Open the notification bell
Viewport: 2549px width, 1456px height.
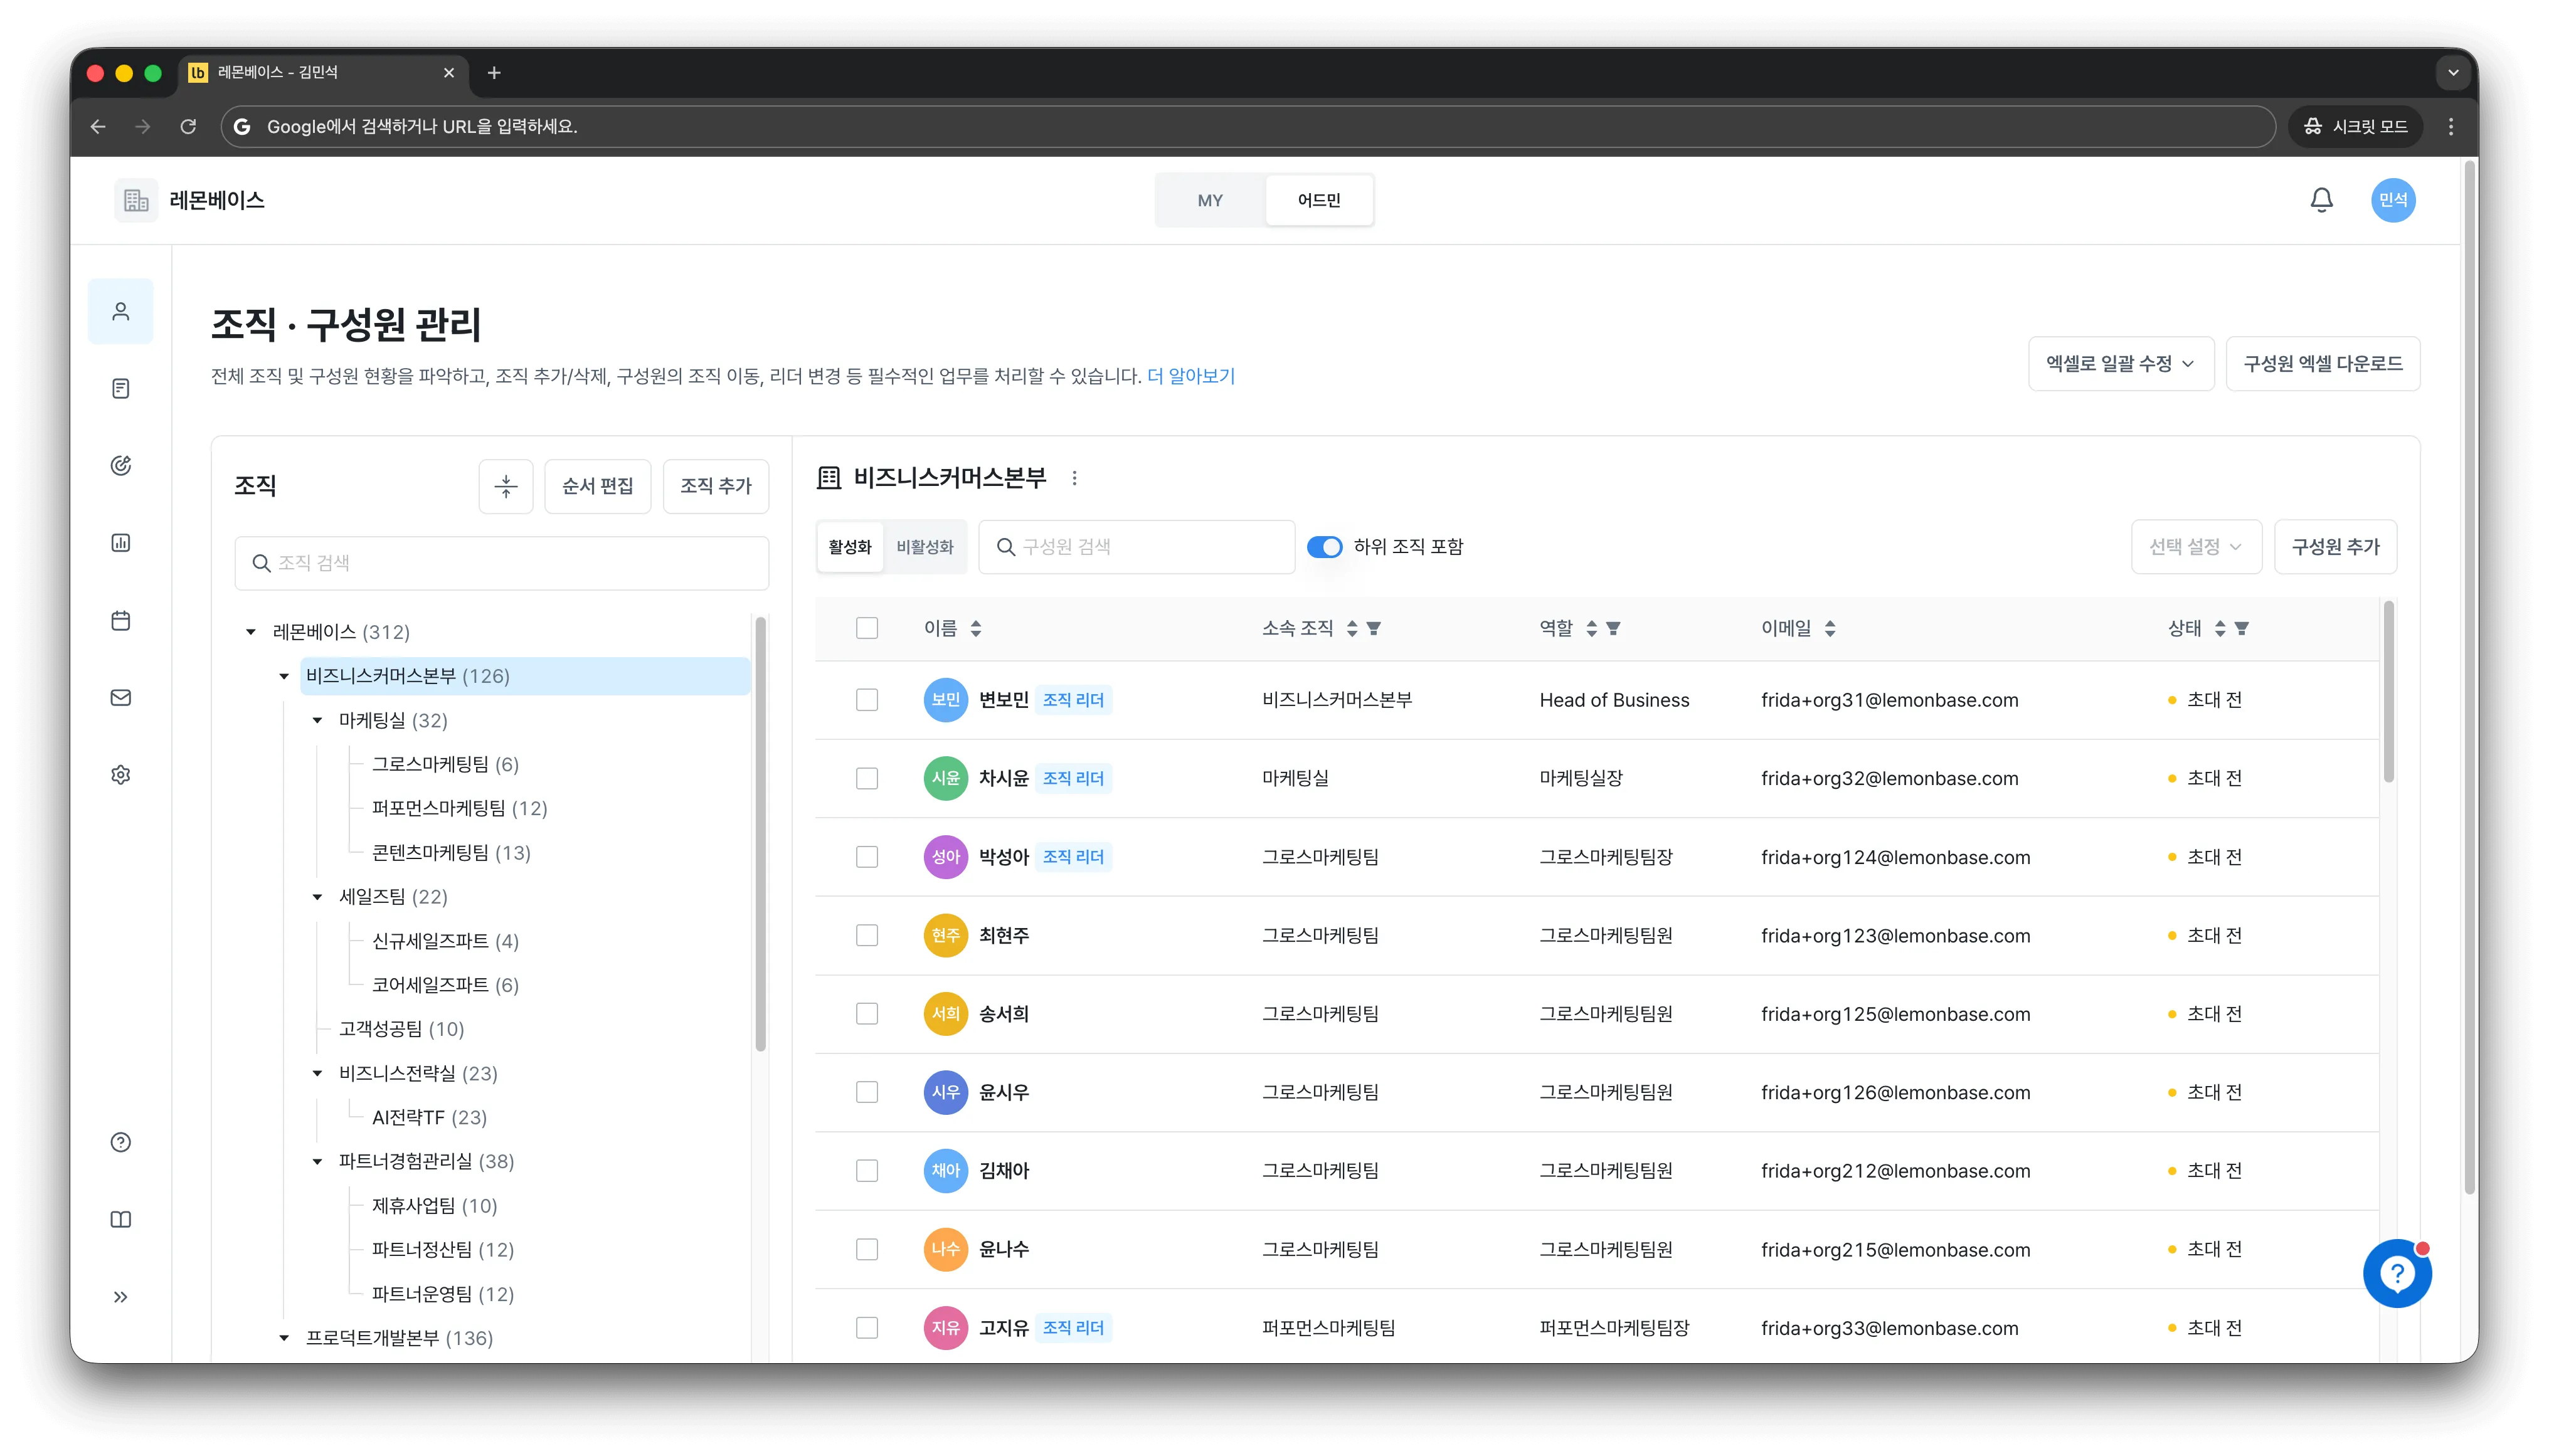pos(2321,200)
